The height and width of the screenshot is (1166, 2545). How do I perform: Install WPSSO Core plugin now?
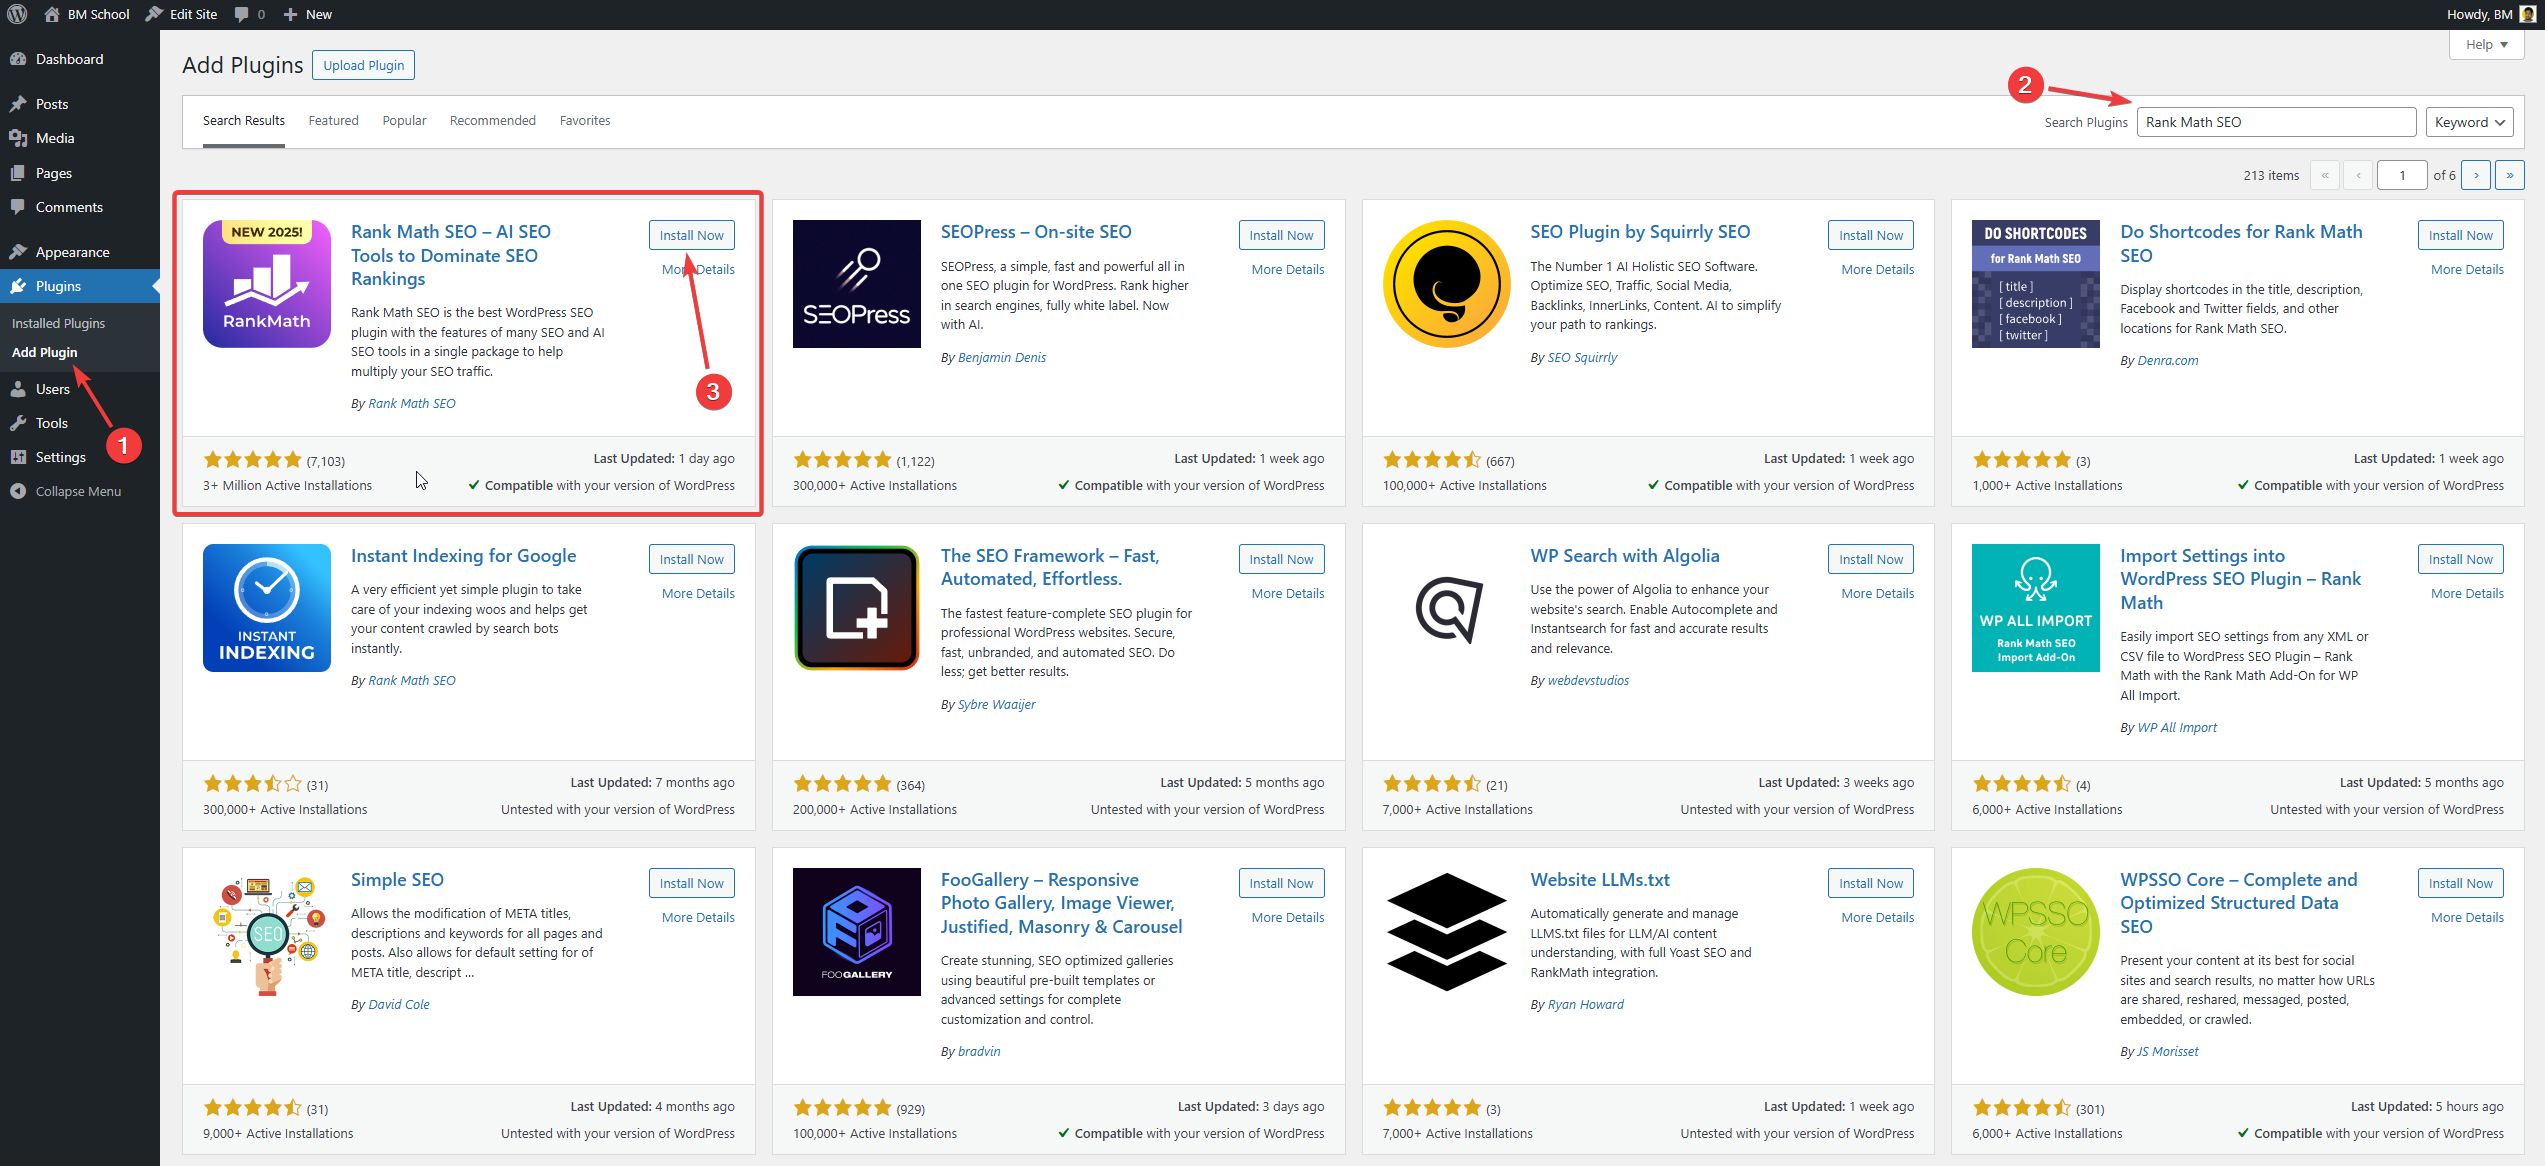pos(2461,883)
